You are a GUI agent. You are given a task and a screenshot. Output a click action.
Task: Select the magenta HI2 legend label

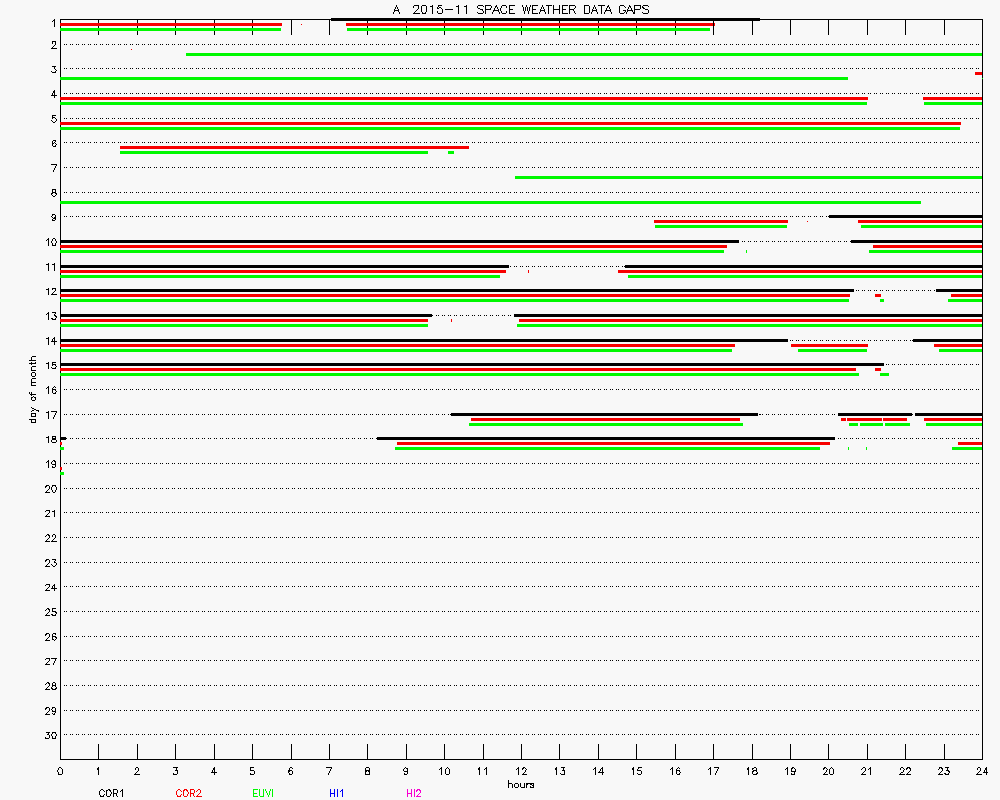pos(413,793)
